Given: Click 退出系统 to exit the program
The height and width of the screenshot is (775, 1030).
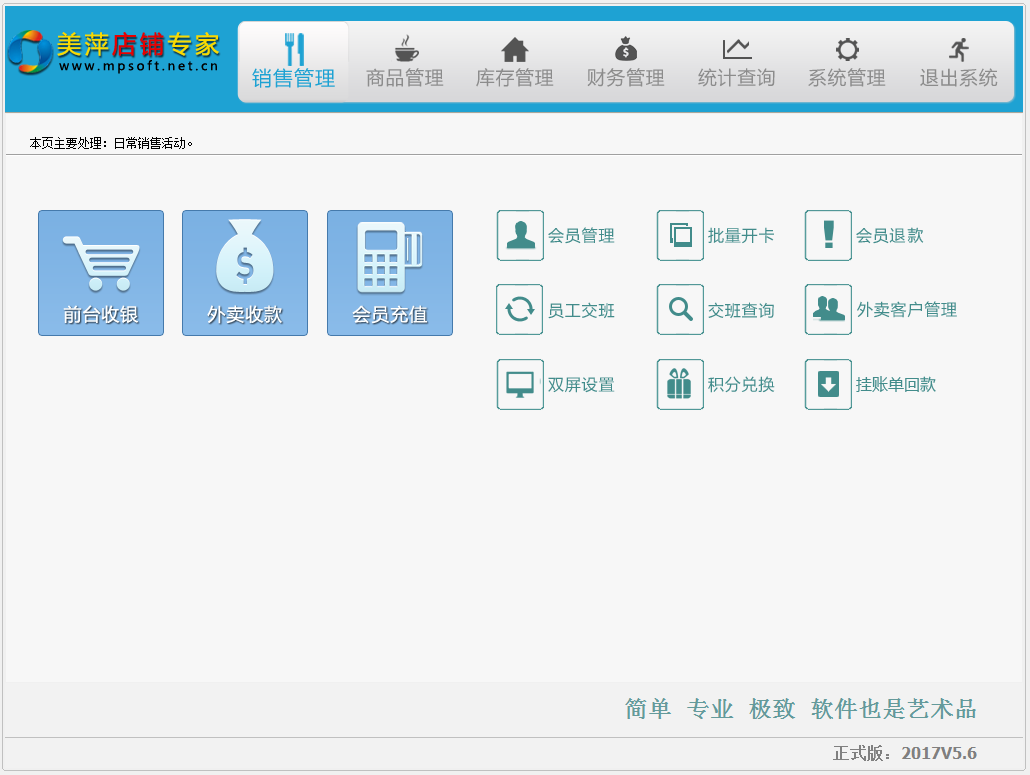Looking at the screenshot, I should click(x=959, y=62).
